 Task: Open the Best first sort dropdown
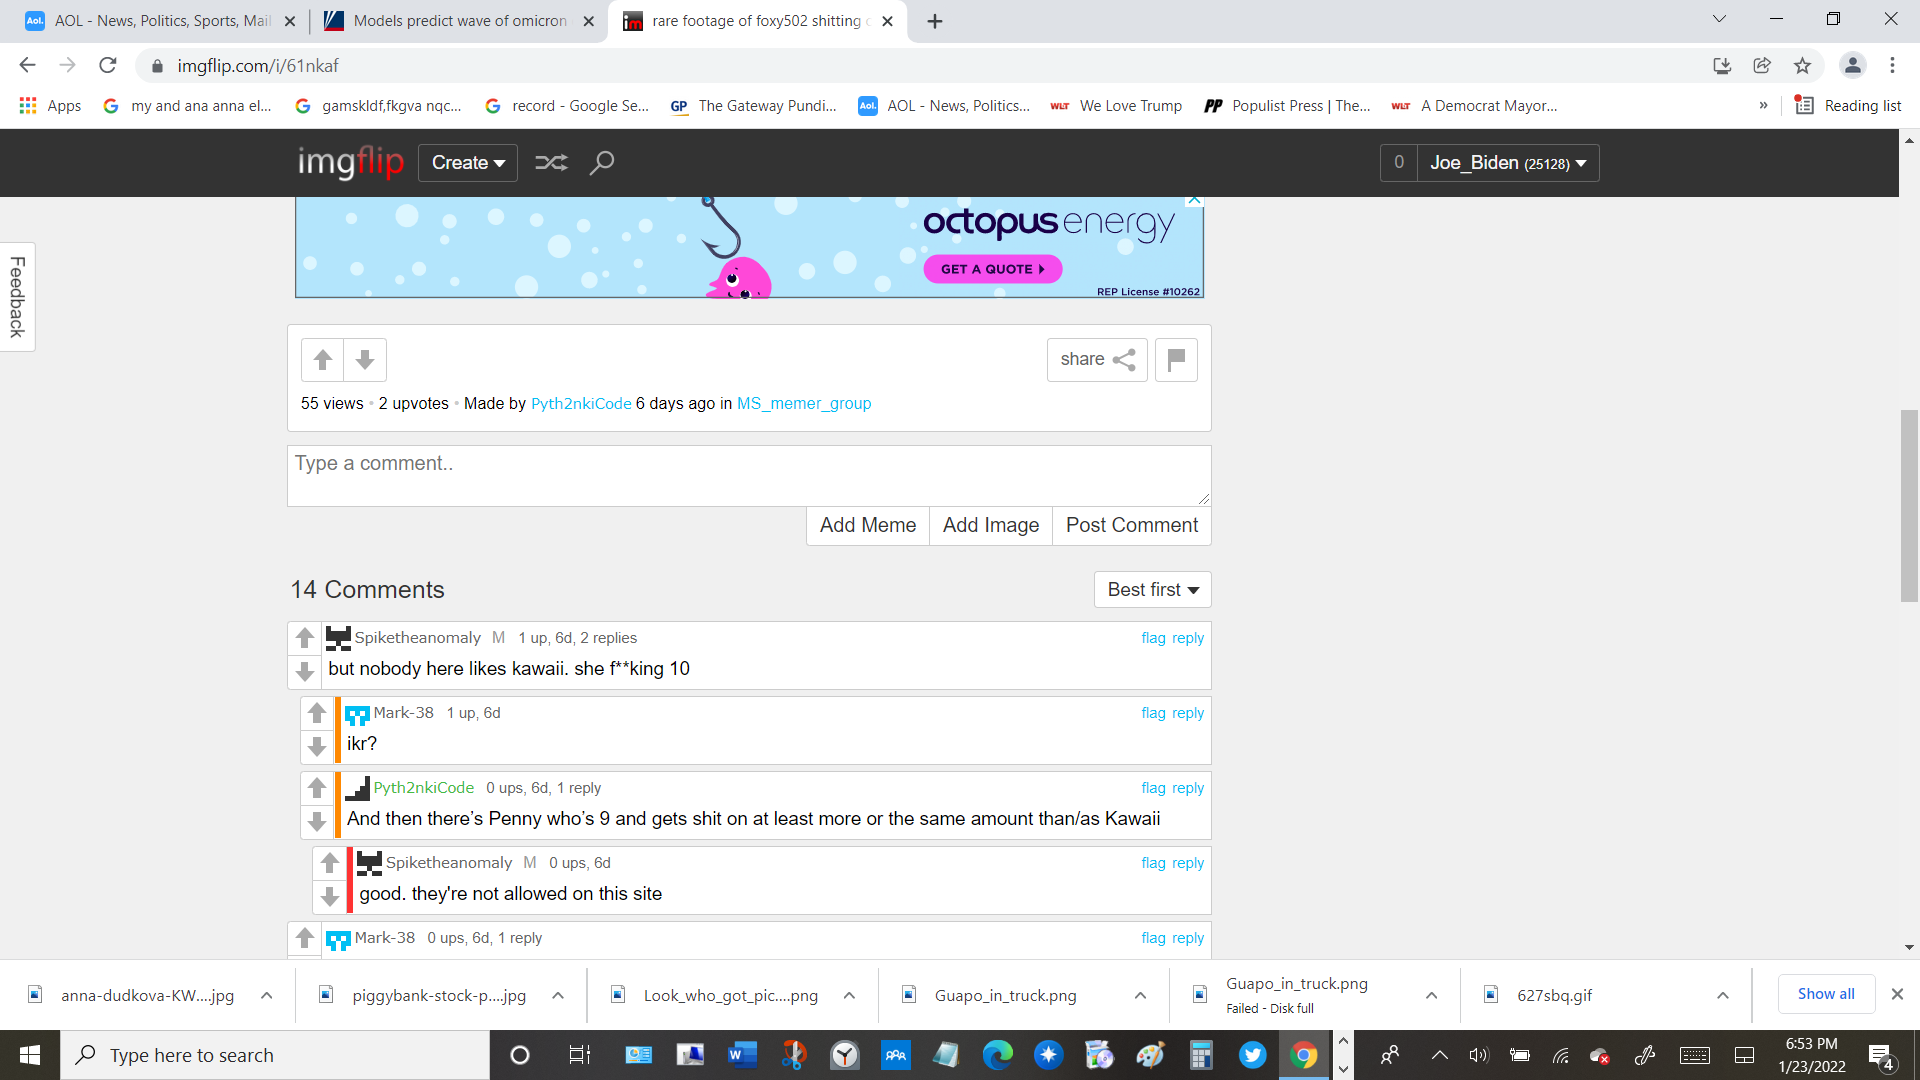click(1152, 590)
